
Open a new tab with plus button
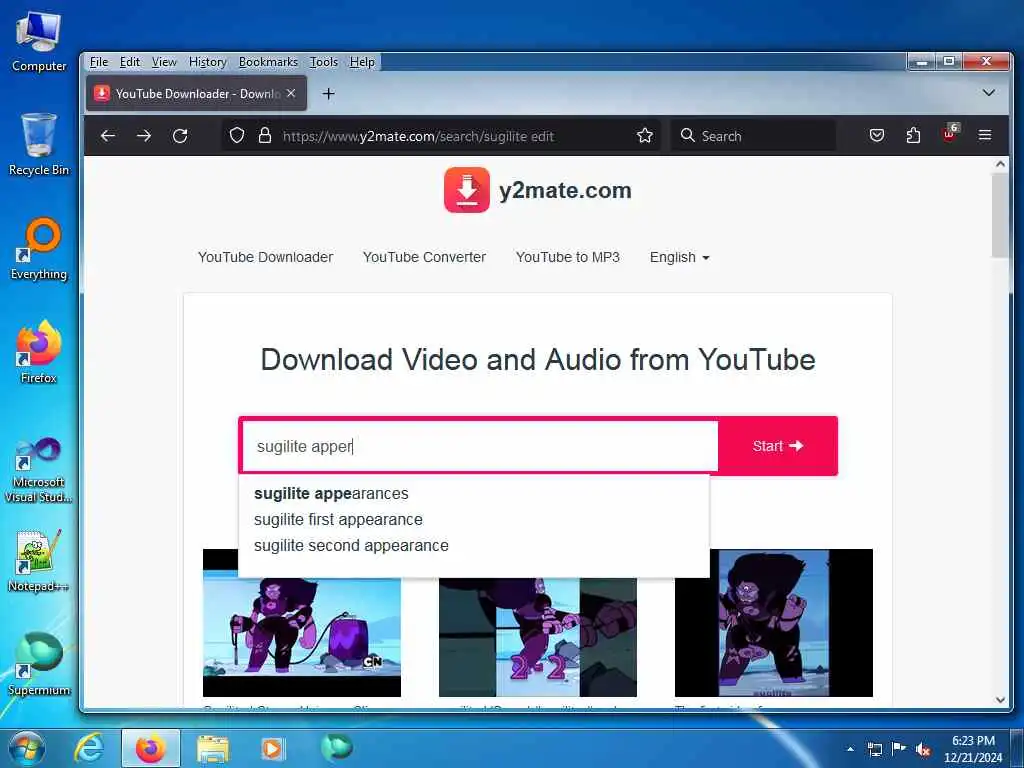(x=328, y=94)
